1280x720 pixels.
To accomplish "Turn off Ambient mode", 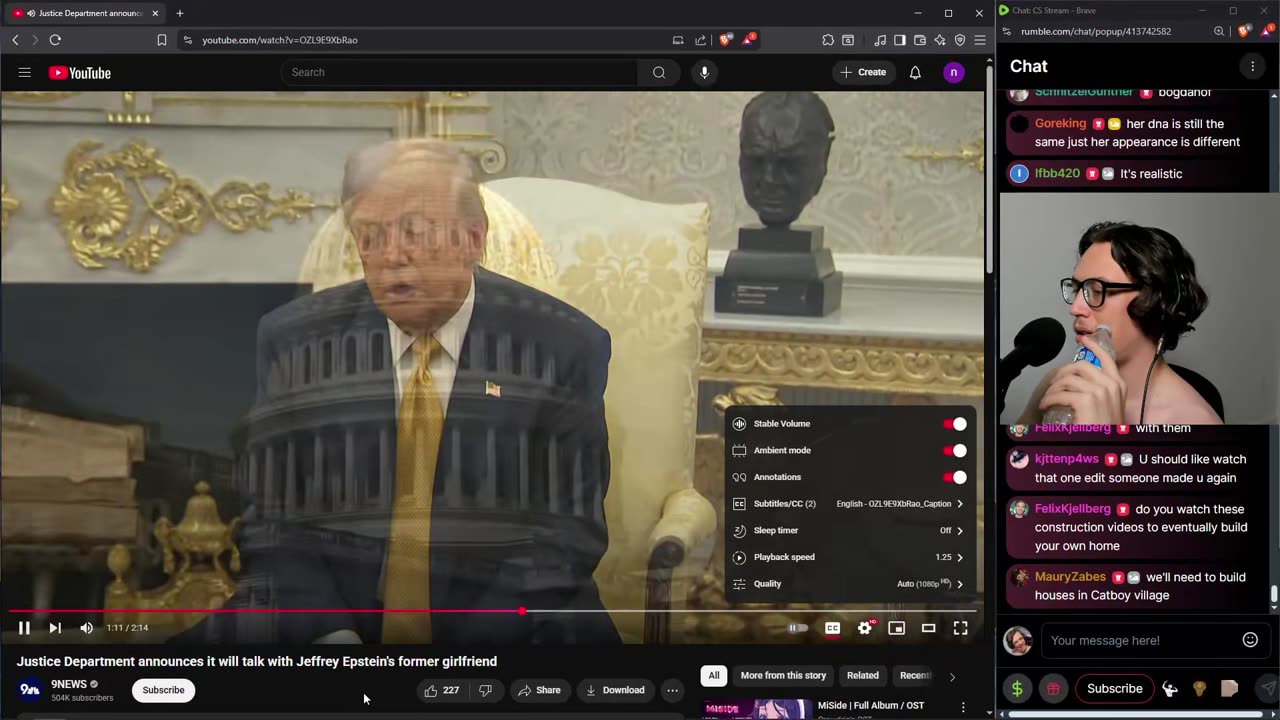I will tap(955, 450).
